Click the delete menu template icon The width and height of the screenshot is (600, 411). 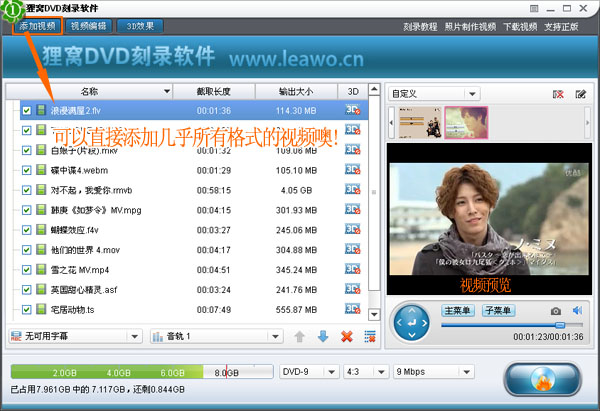click(558, 94)
